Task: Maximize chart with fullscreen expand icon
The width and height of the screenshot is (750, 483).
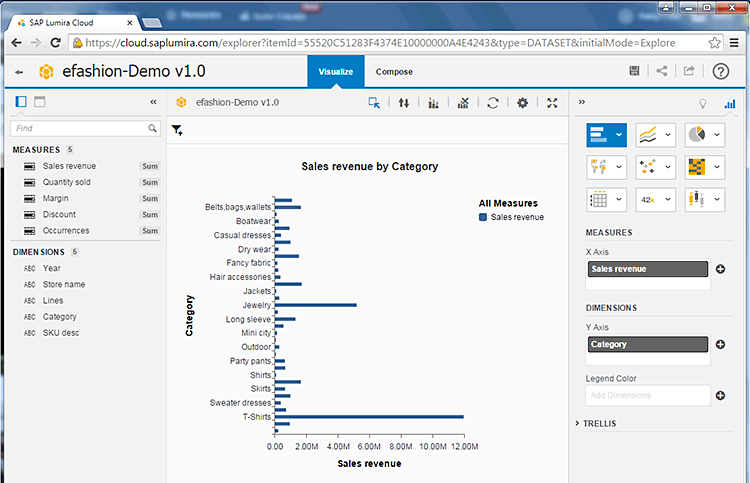Action: tap(552, 102)
